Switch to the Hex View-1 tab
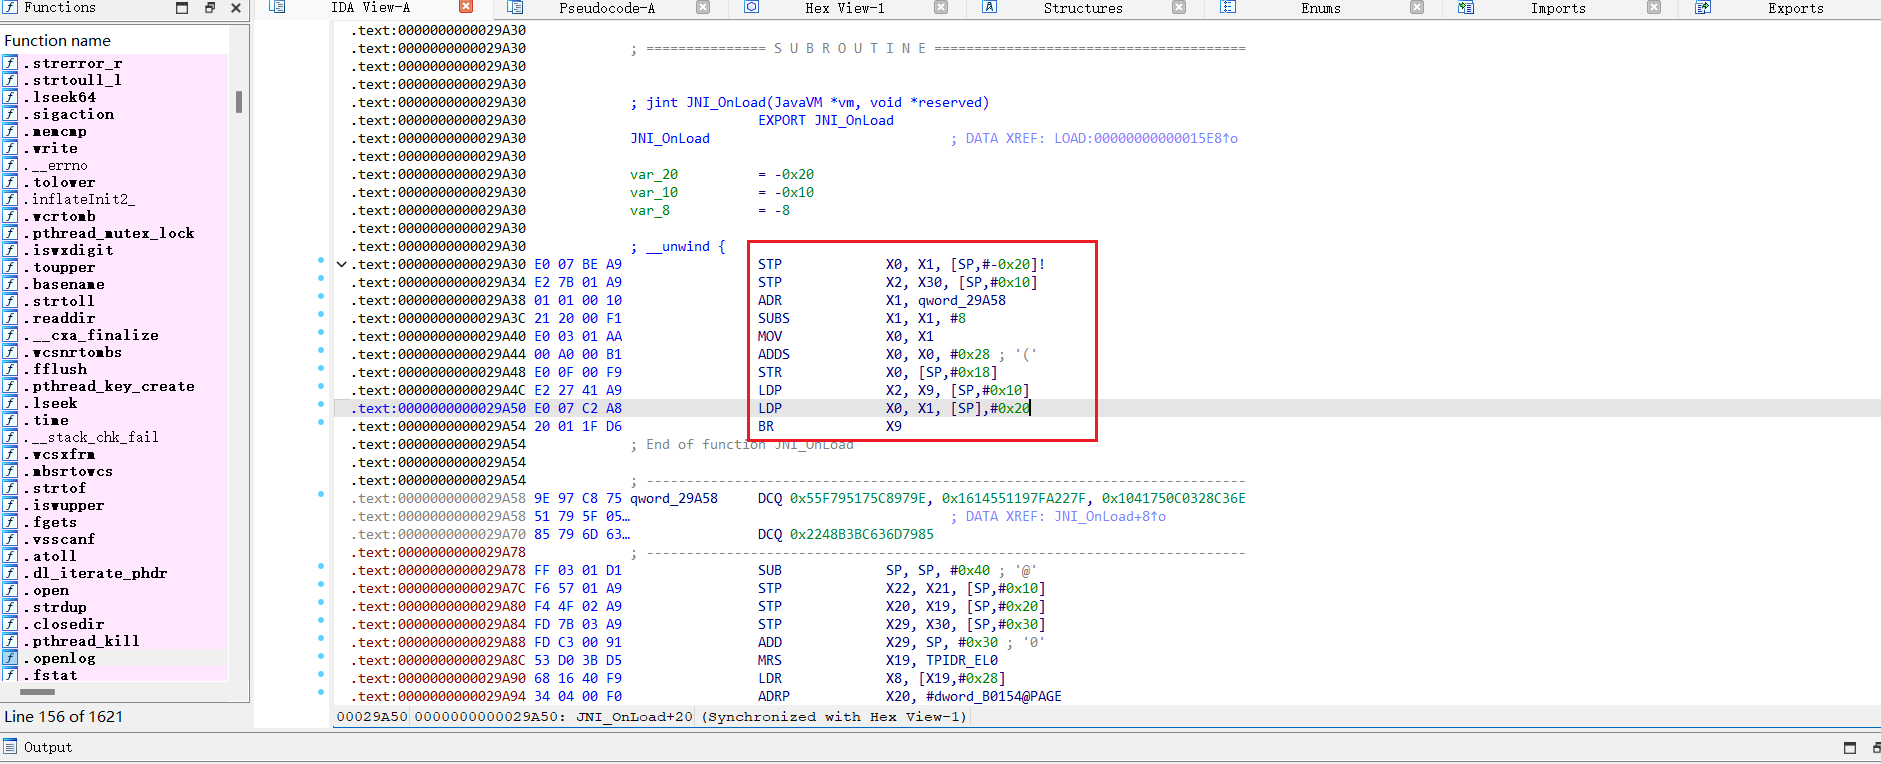1881x764 pixels. pos(844,8)
